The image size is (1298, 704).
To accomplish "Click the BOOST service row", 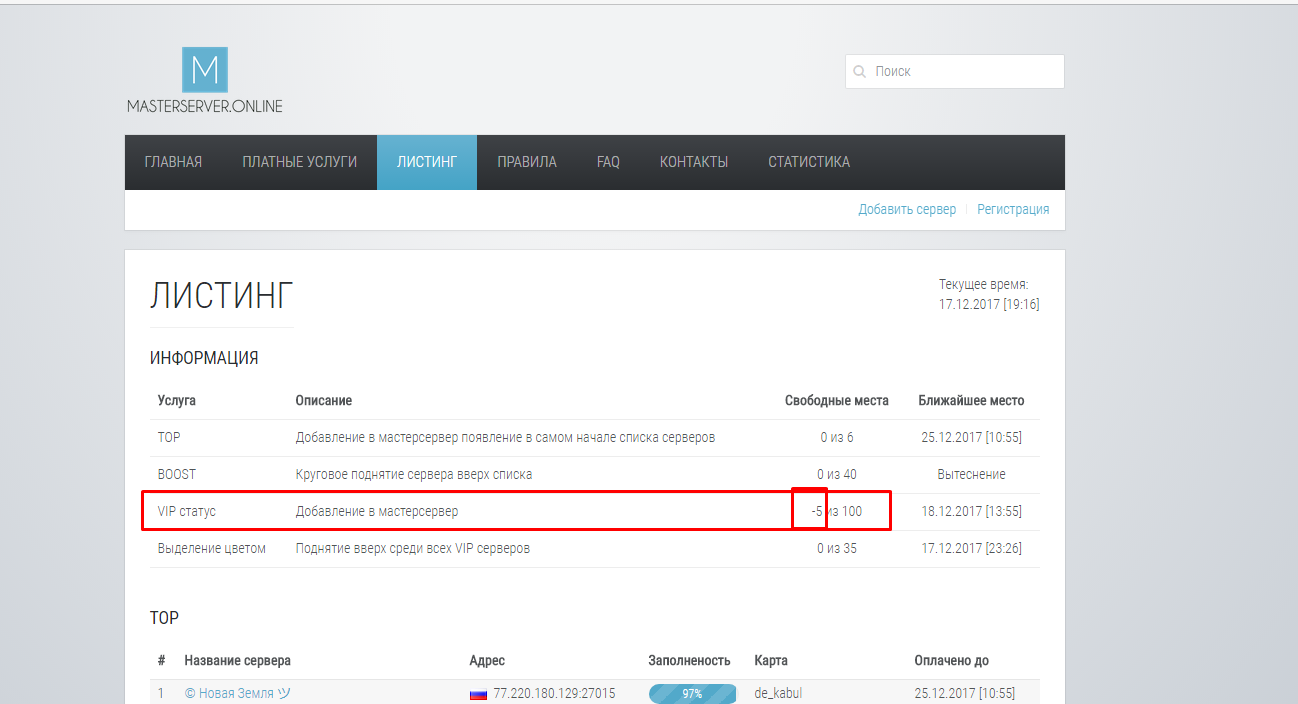I will click(595, 474).
